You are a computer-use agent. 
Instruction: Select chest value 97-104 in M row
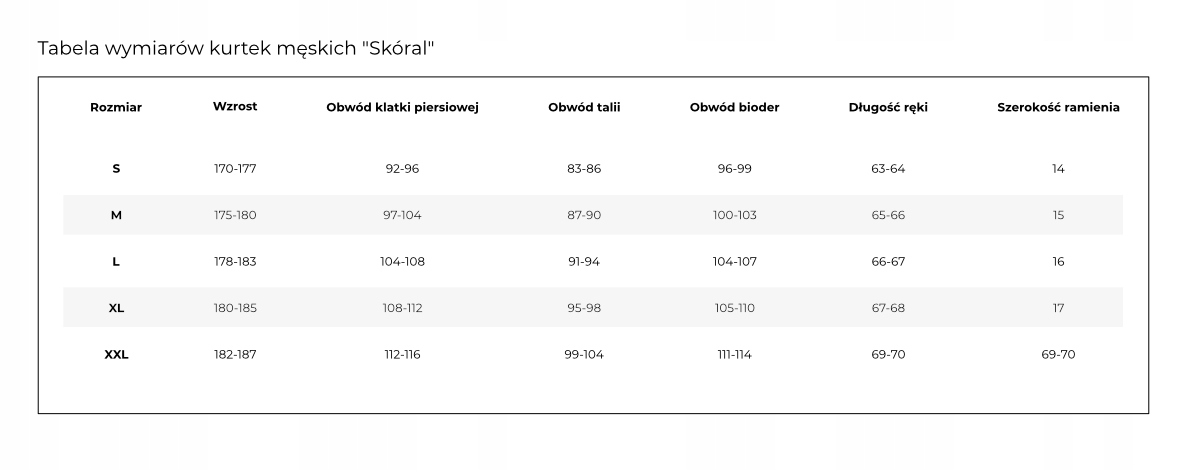click(402, 215)
